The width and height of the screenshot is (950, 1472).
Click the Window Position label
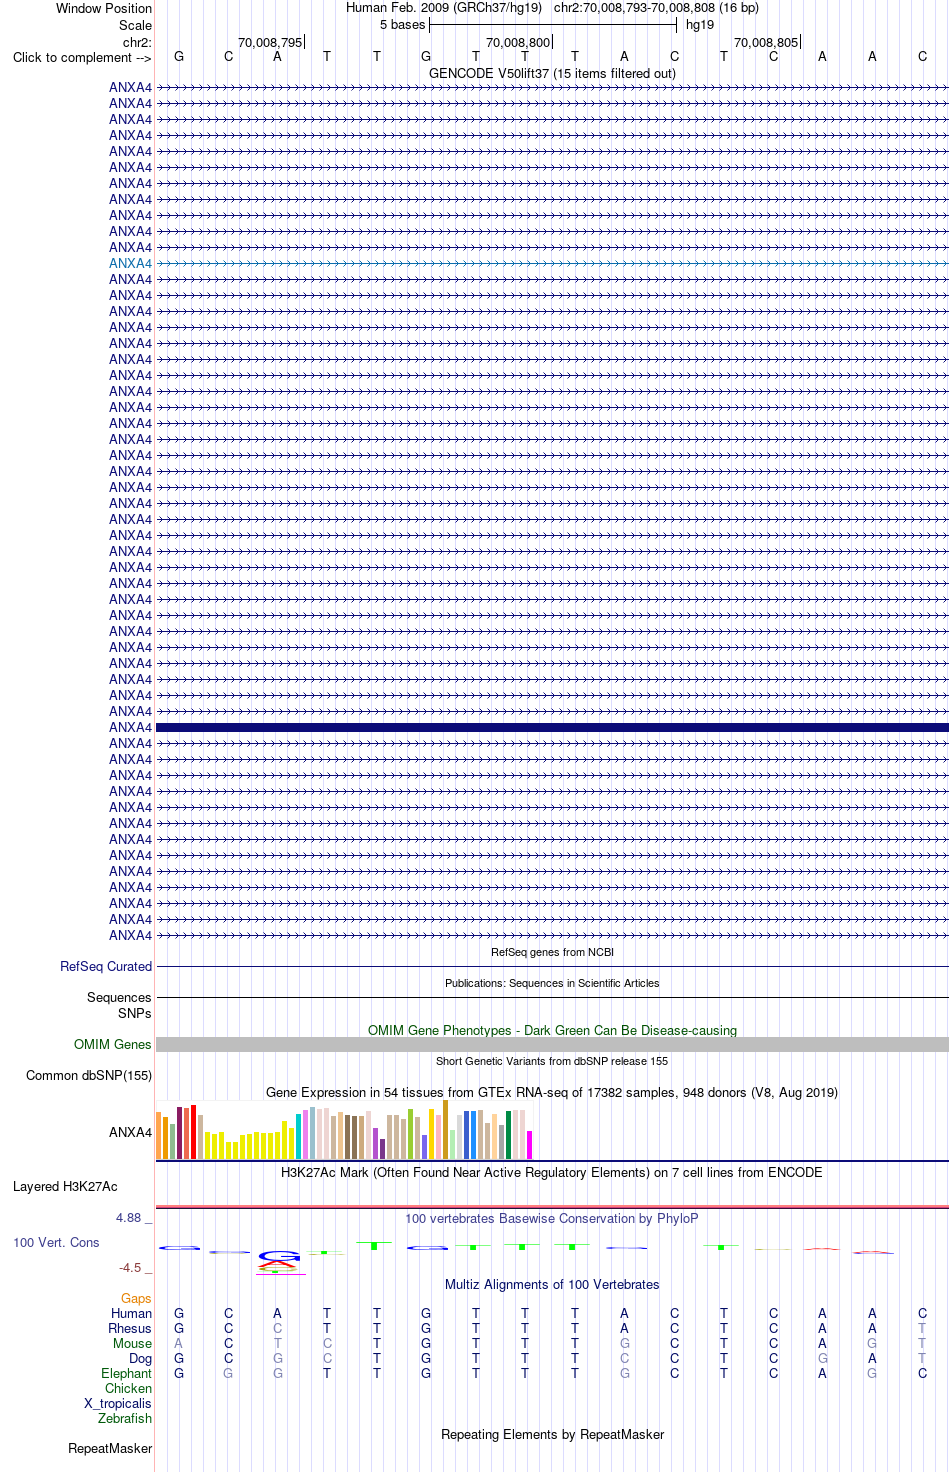[104, 8]
